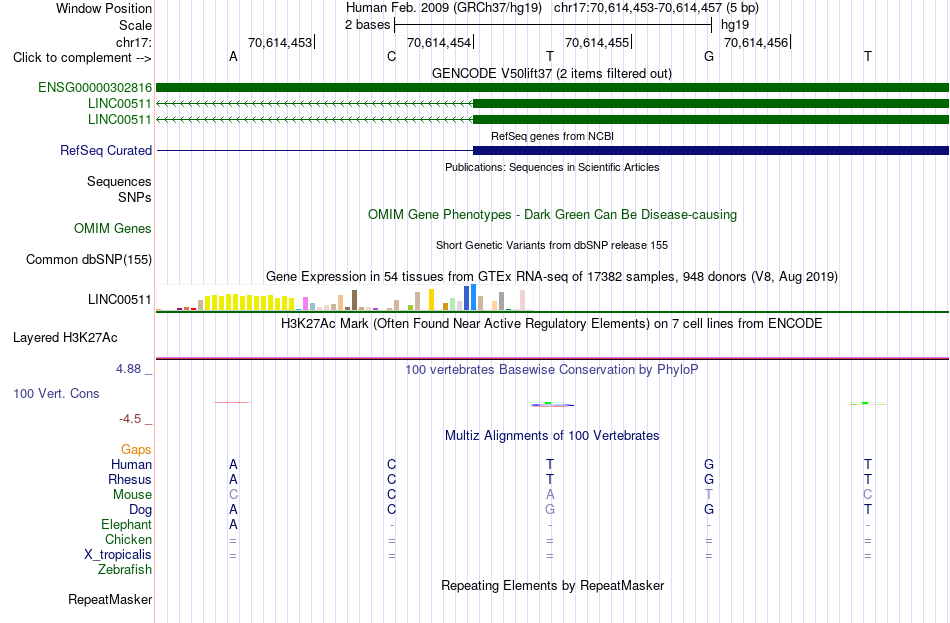Image resolution: width=950 pixels, height=623 pixels.
Task: Click the tall dark brown GTEx expression bar
Action: point(354,300)
